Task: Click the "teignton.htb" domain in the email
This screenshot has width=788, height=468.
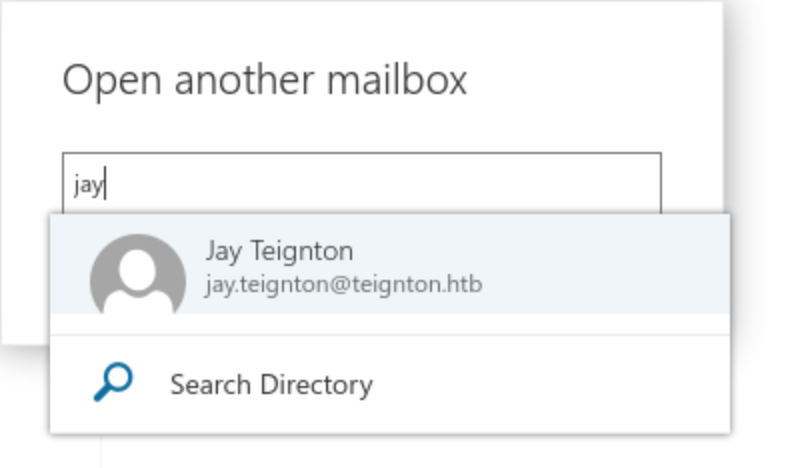Action: (417, 285)
